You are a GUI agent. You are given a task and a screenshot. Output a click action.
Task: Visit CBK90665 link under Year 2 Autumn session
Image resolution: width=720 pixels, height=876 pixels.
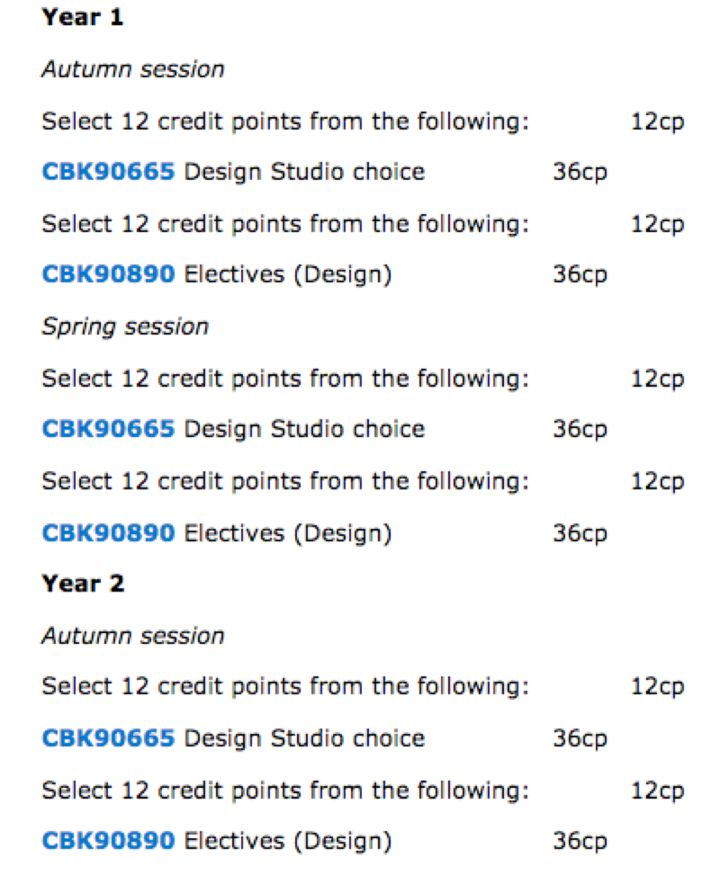[108, 739]
